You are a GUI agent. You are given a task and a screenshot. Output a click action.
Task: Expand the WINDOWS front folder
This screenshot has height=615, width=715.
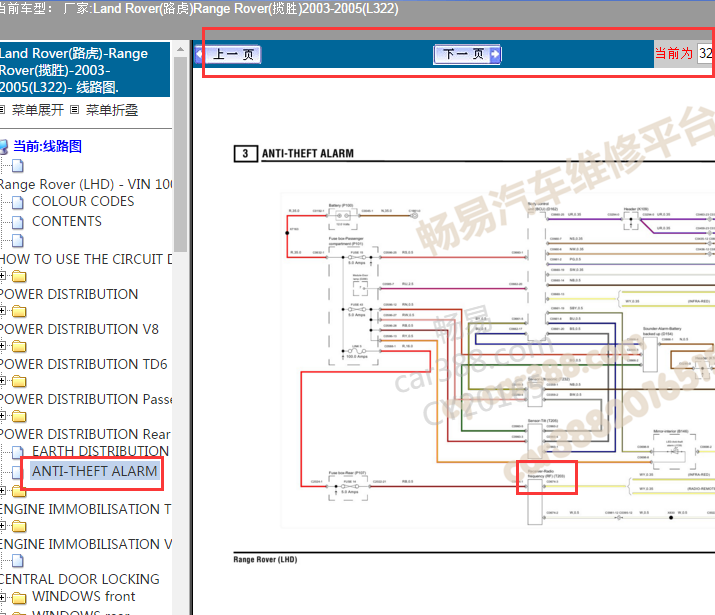[x=3, y=597]
